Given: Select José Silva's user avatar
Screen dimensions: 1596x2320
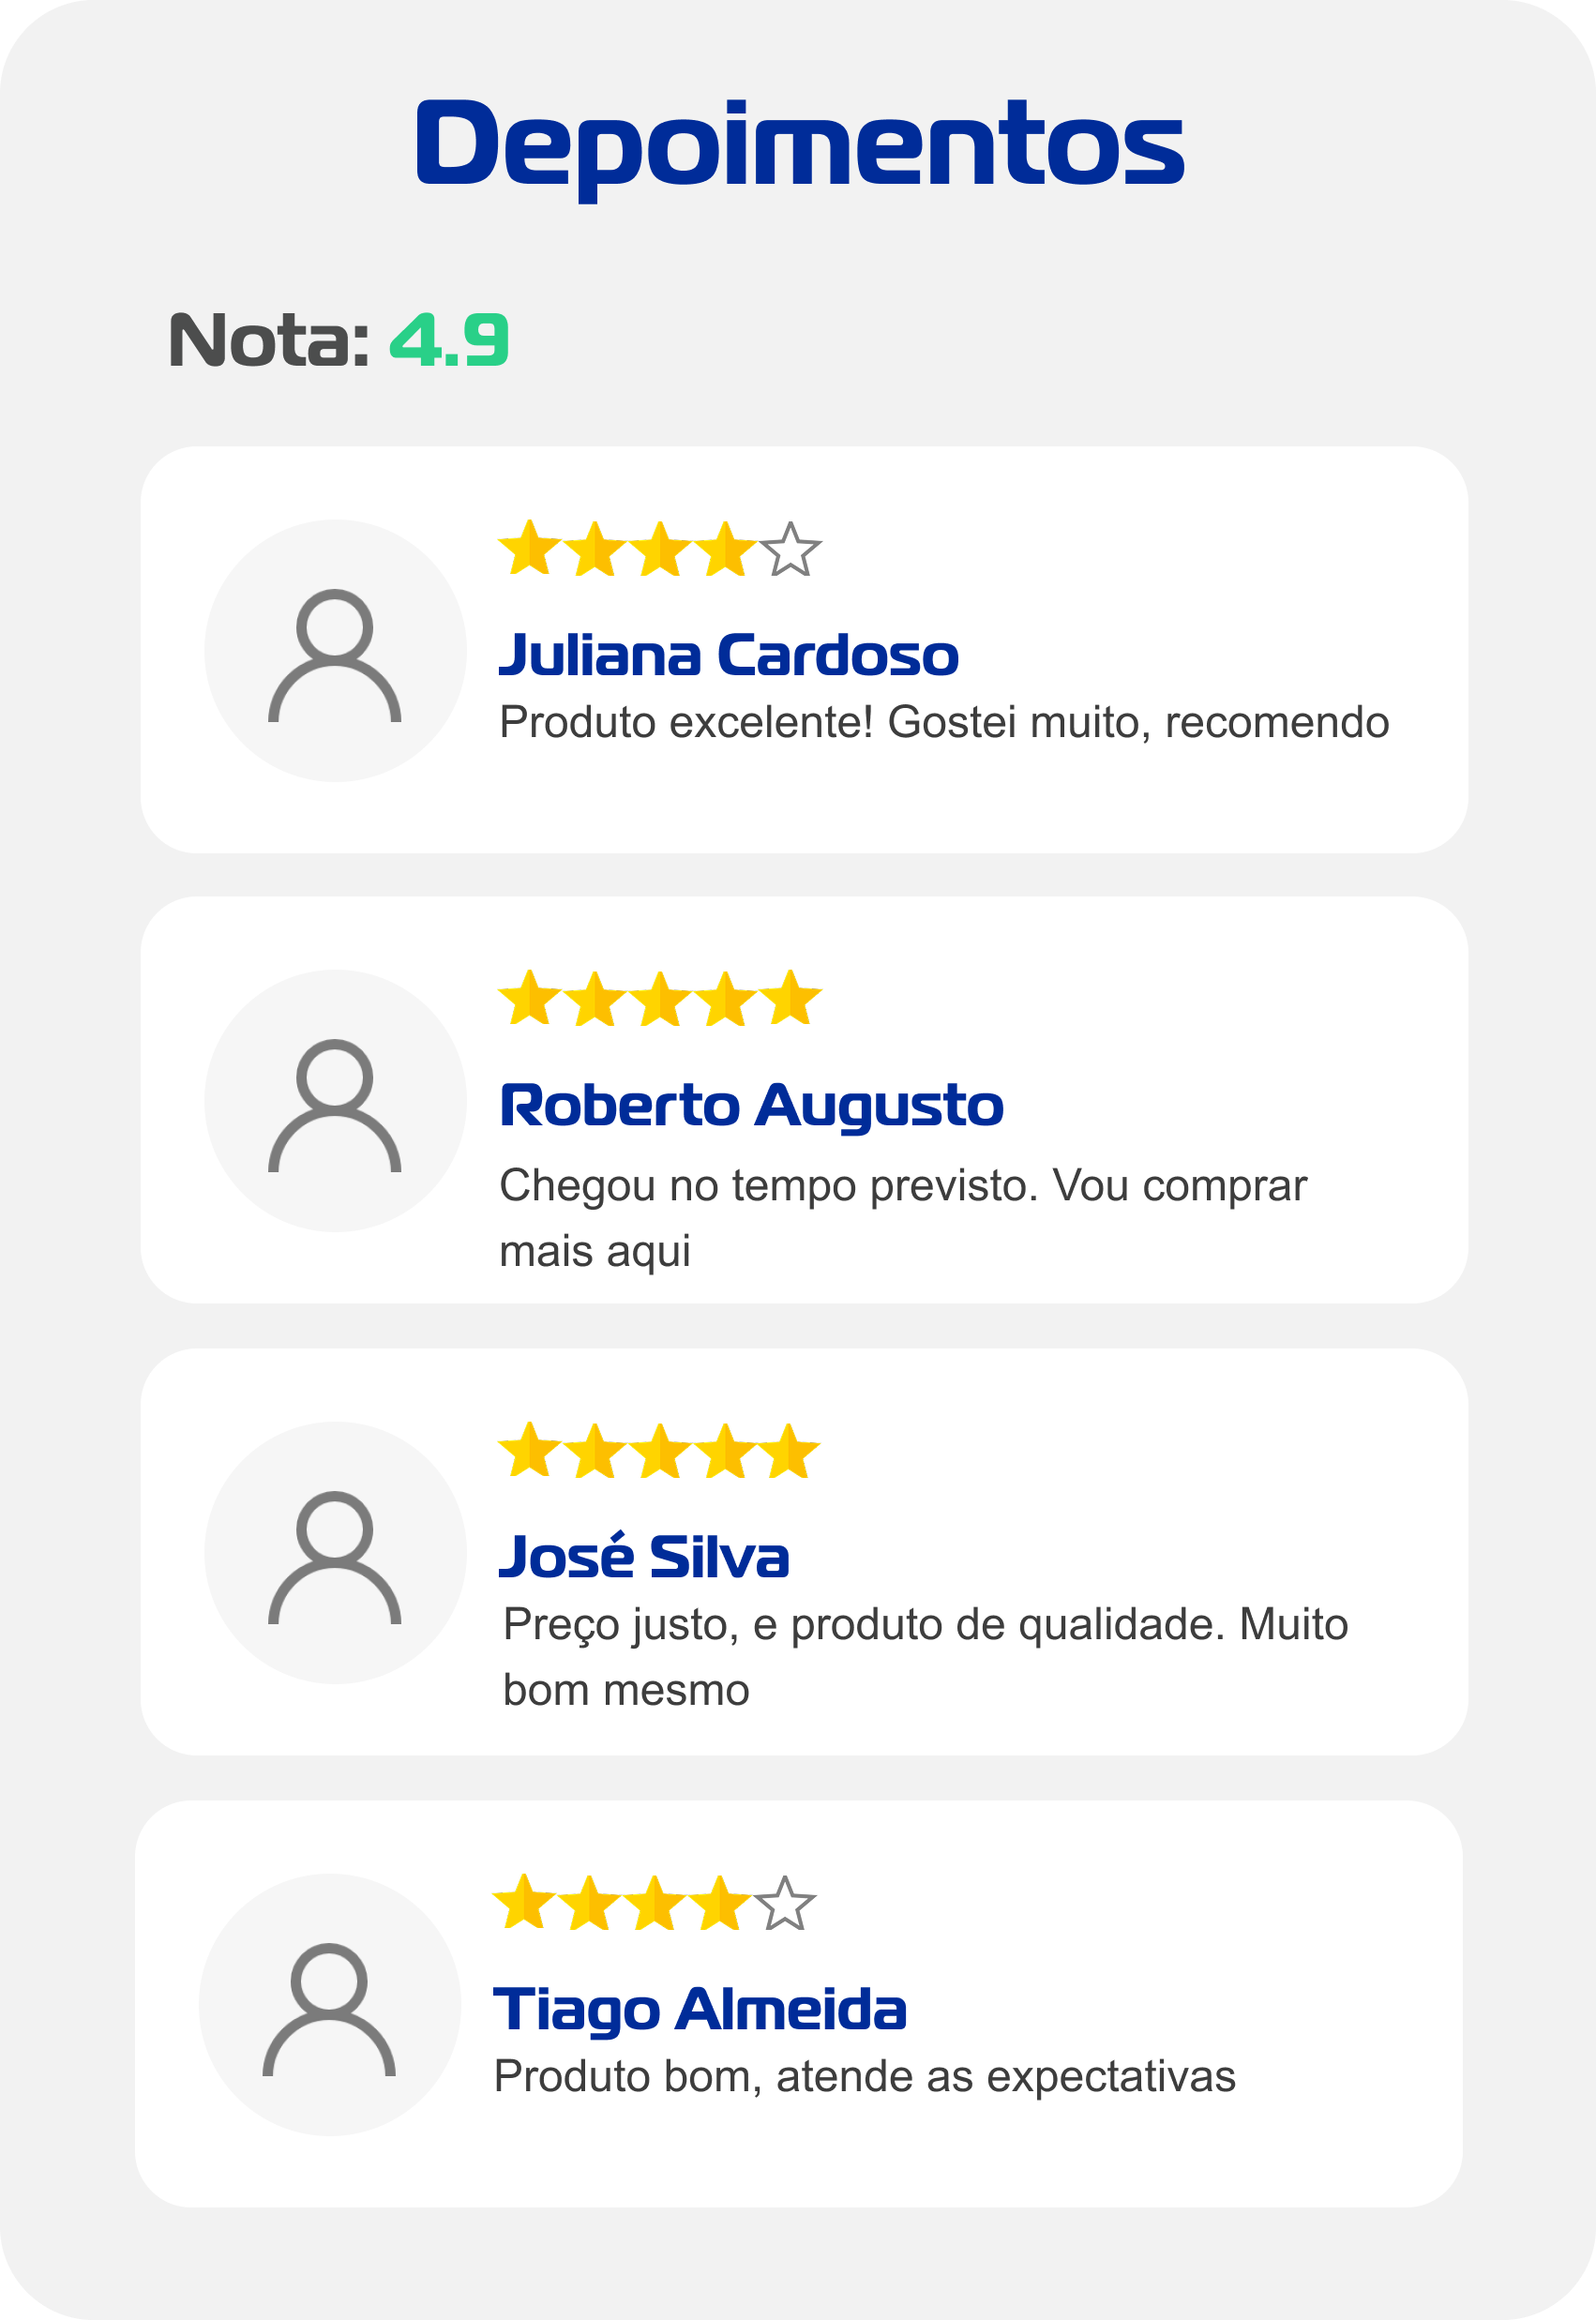Looking at the screenshot, I should (335, 1553).
